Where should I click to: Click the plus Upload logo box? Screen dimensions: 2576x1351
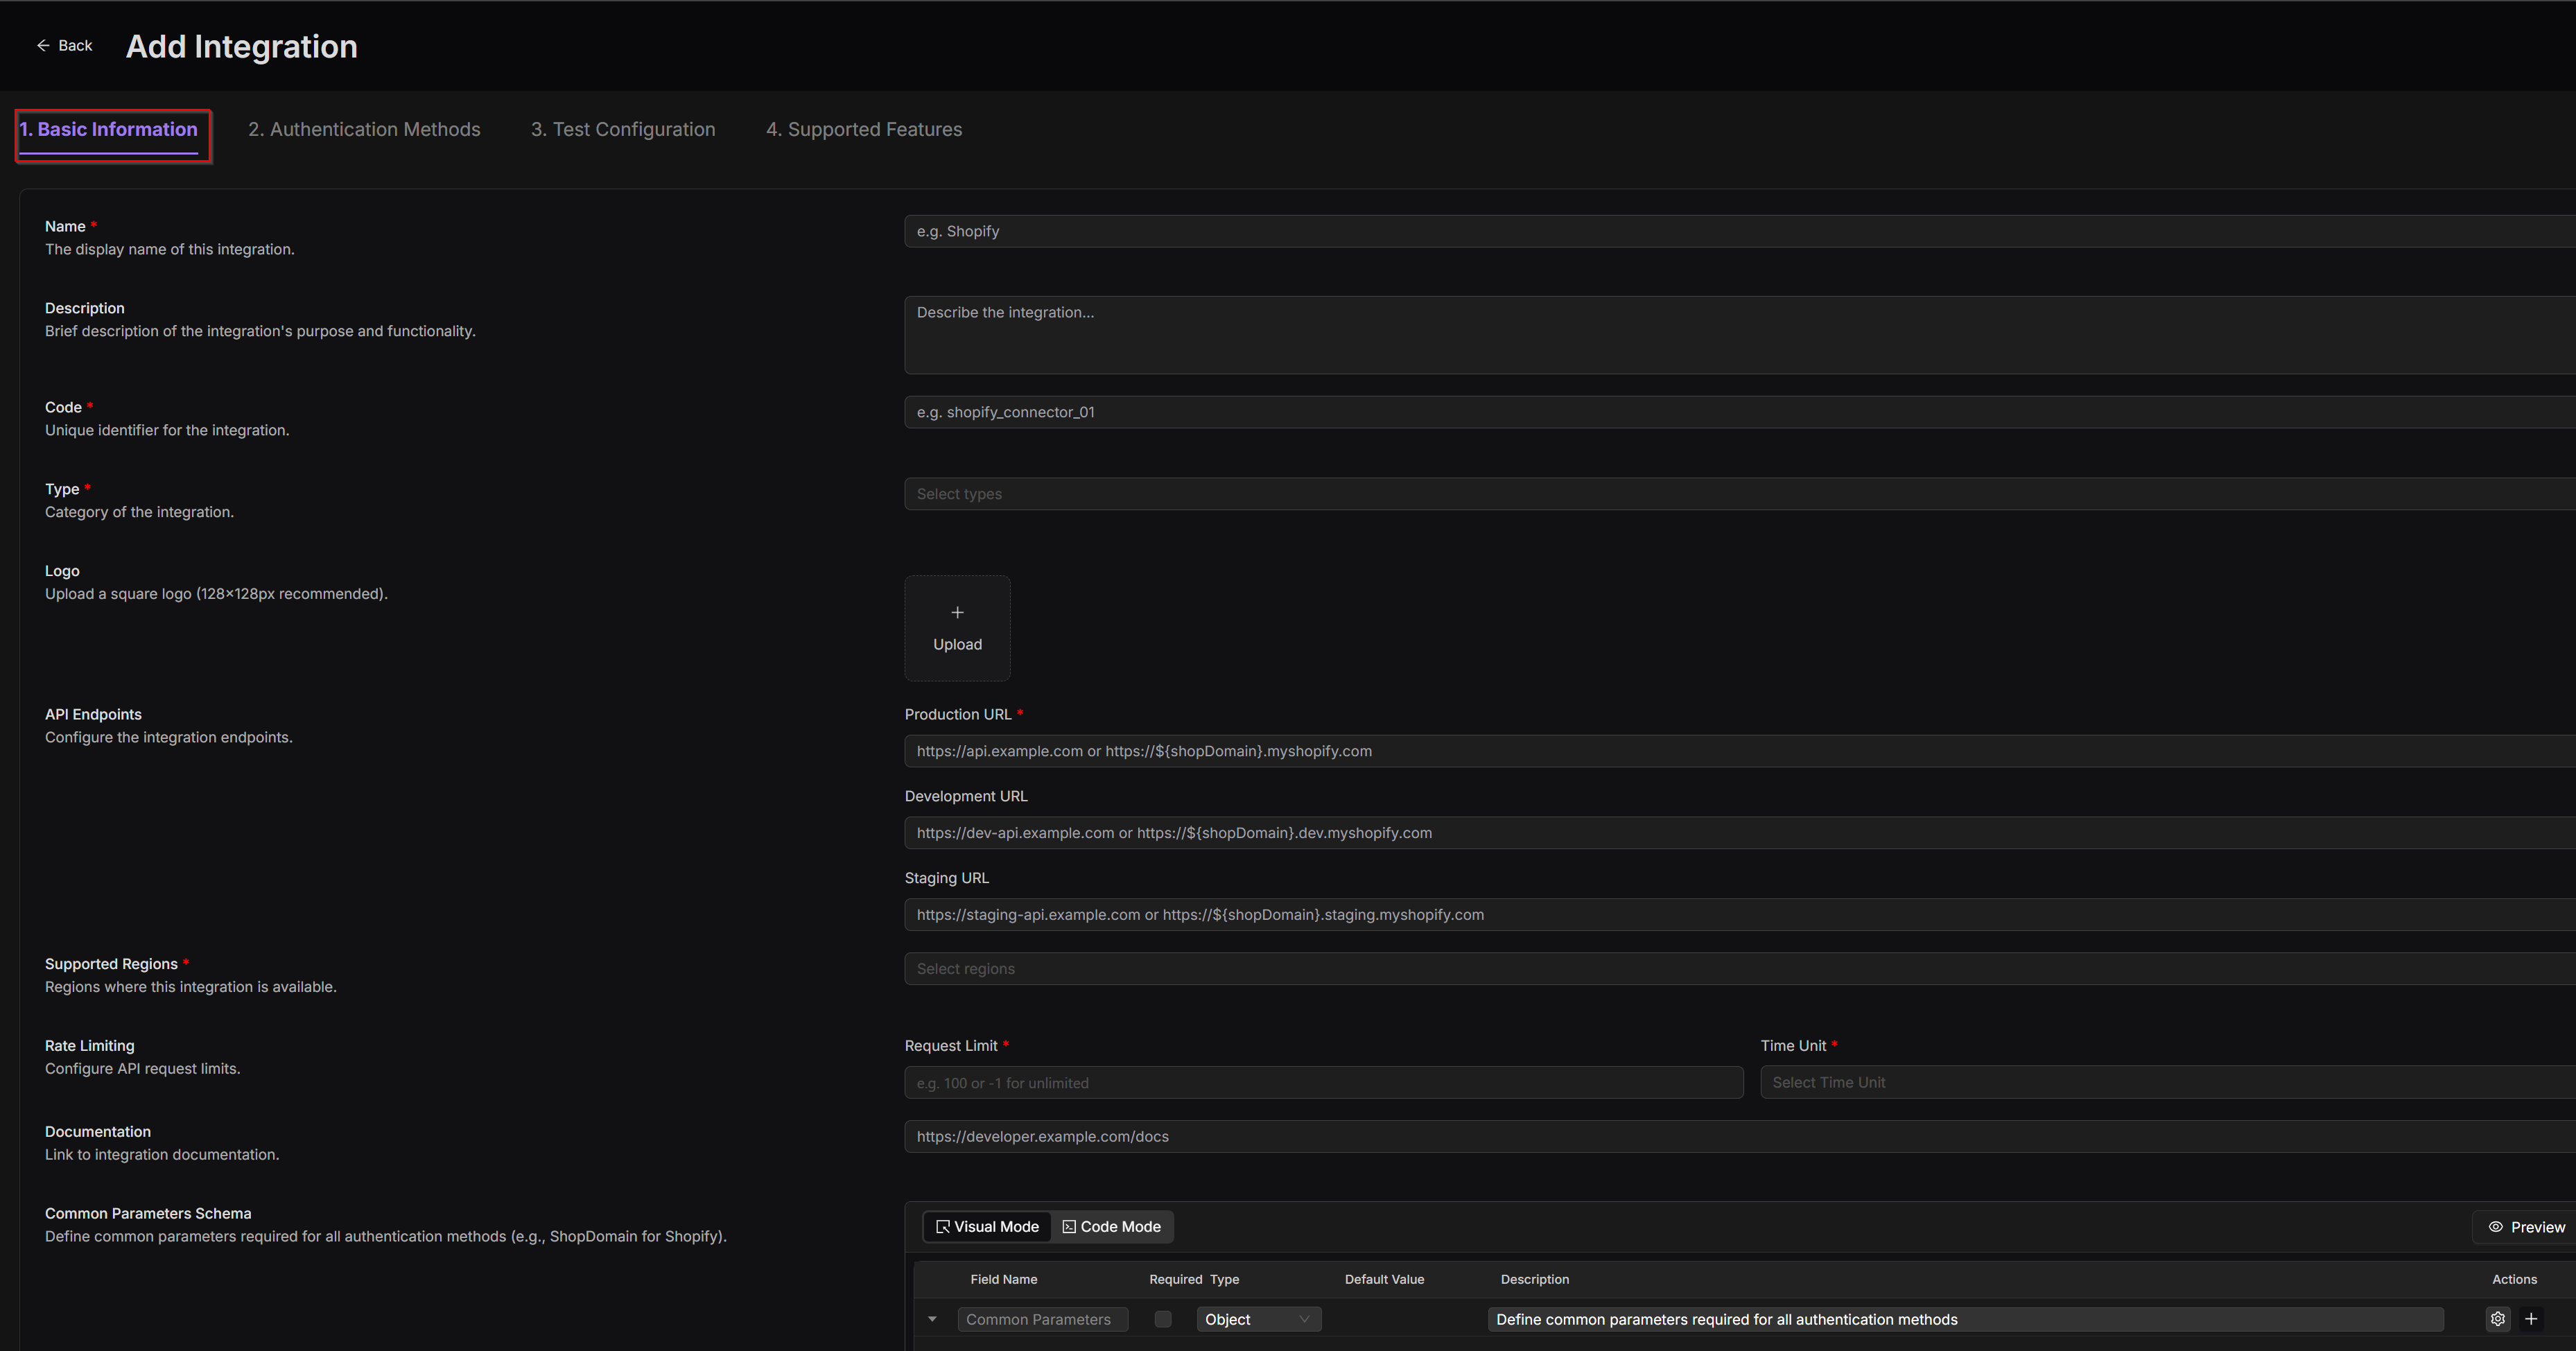tap(957, 628)
